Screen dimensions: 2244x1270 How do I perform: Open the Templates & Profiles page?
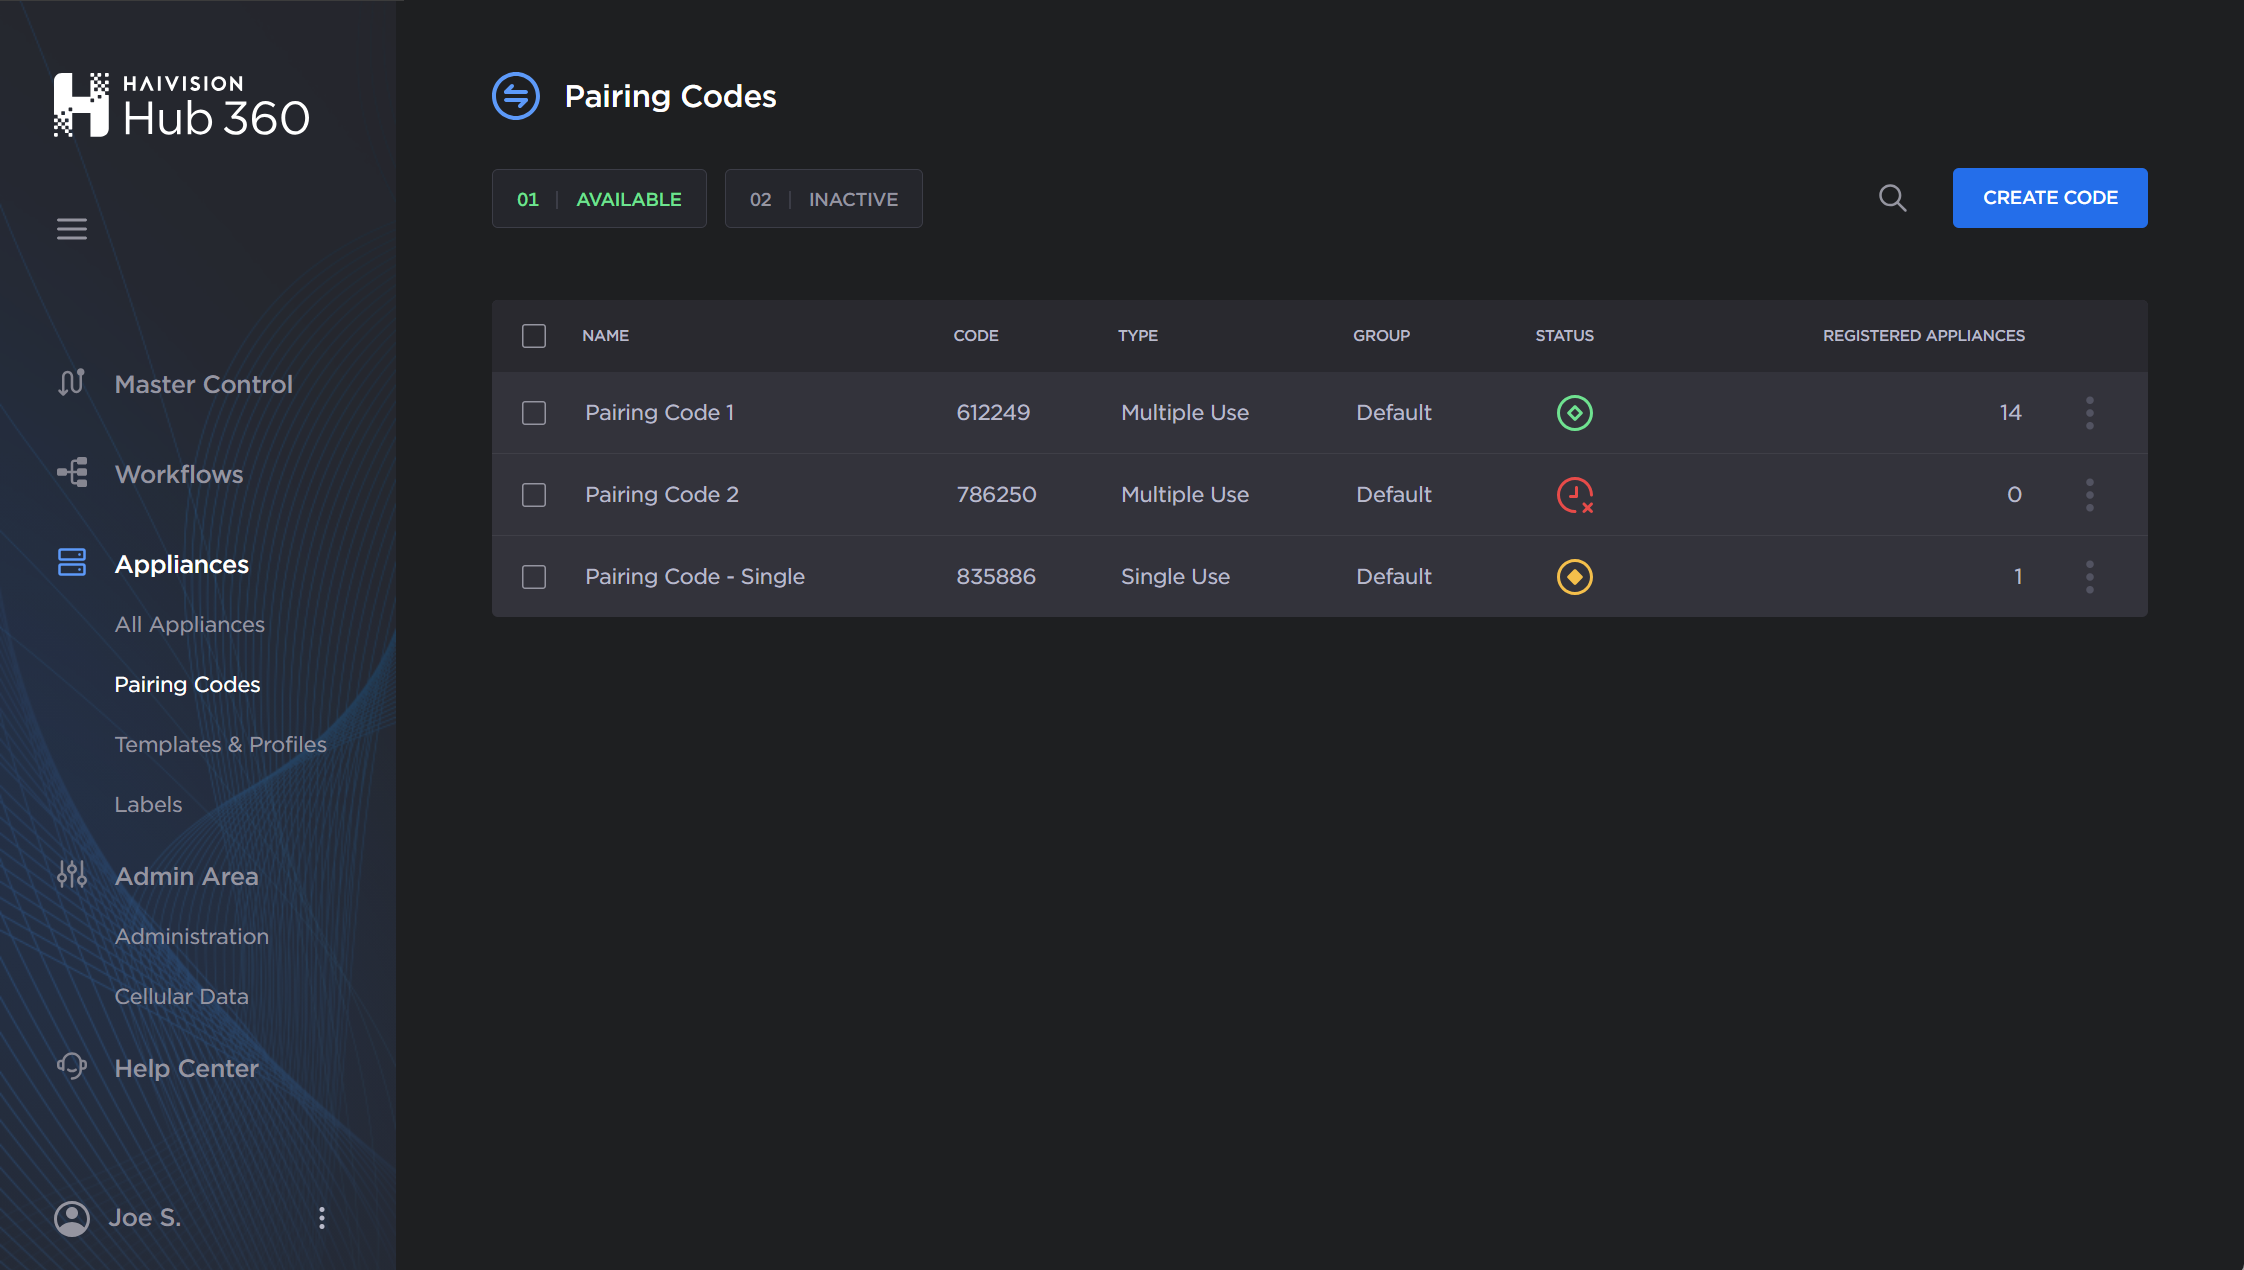(x=220, y=744)
